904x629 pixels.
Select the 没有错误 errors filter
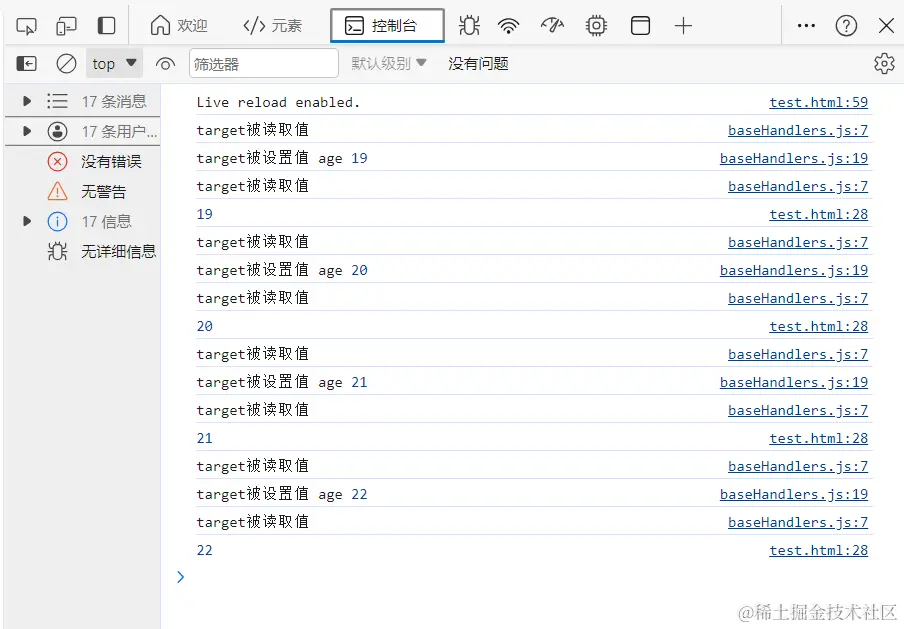tap(83, 161)
